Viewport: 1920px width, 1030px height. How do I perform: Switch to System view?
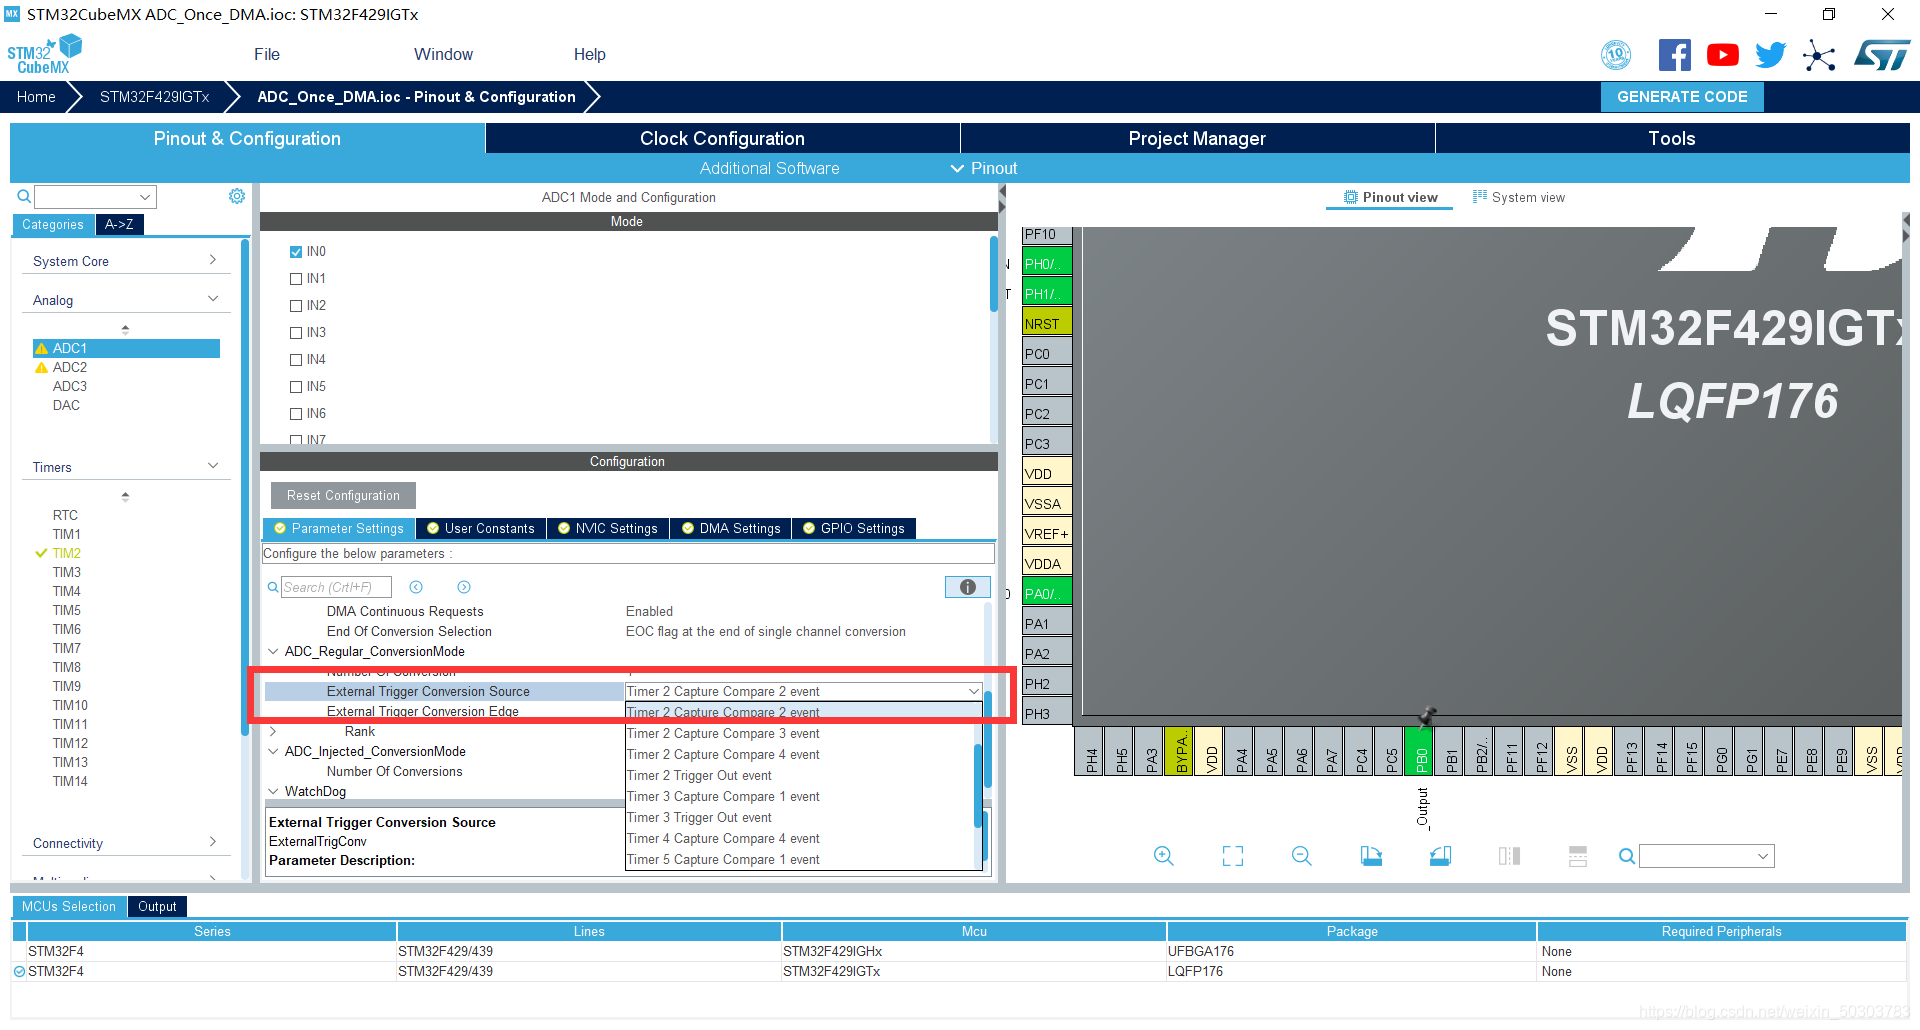[x=1519, y=197]
